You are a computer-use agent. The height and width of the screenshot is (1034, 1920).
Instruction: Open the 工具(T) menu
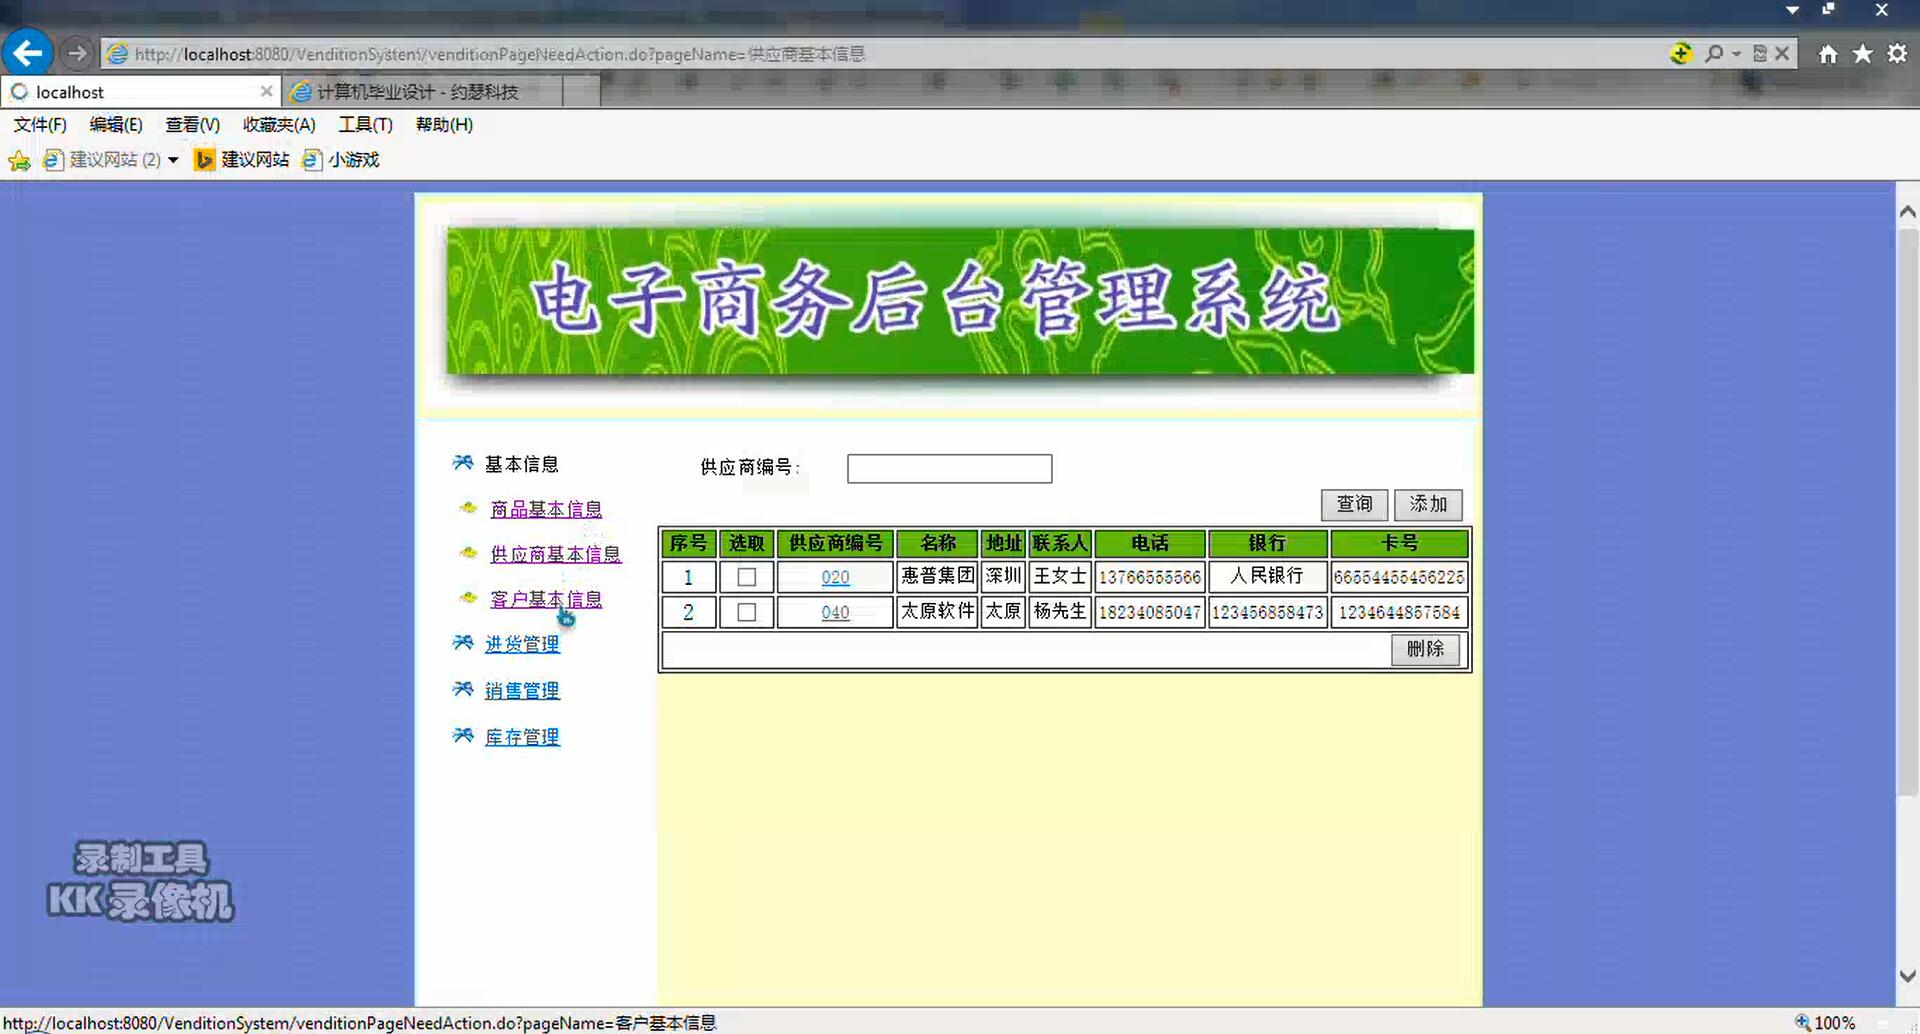365,125
